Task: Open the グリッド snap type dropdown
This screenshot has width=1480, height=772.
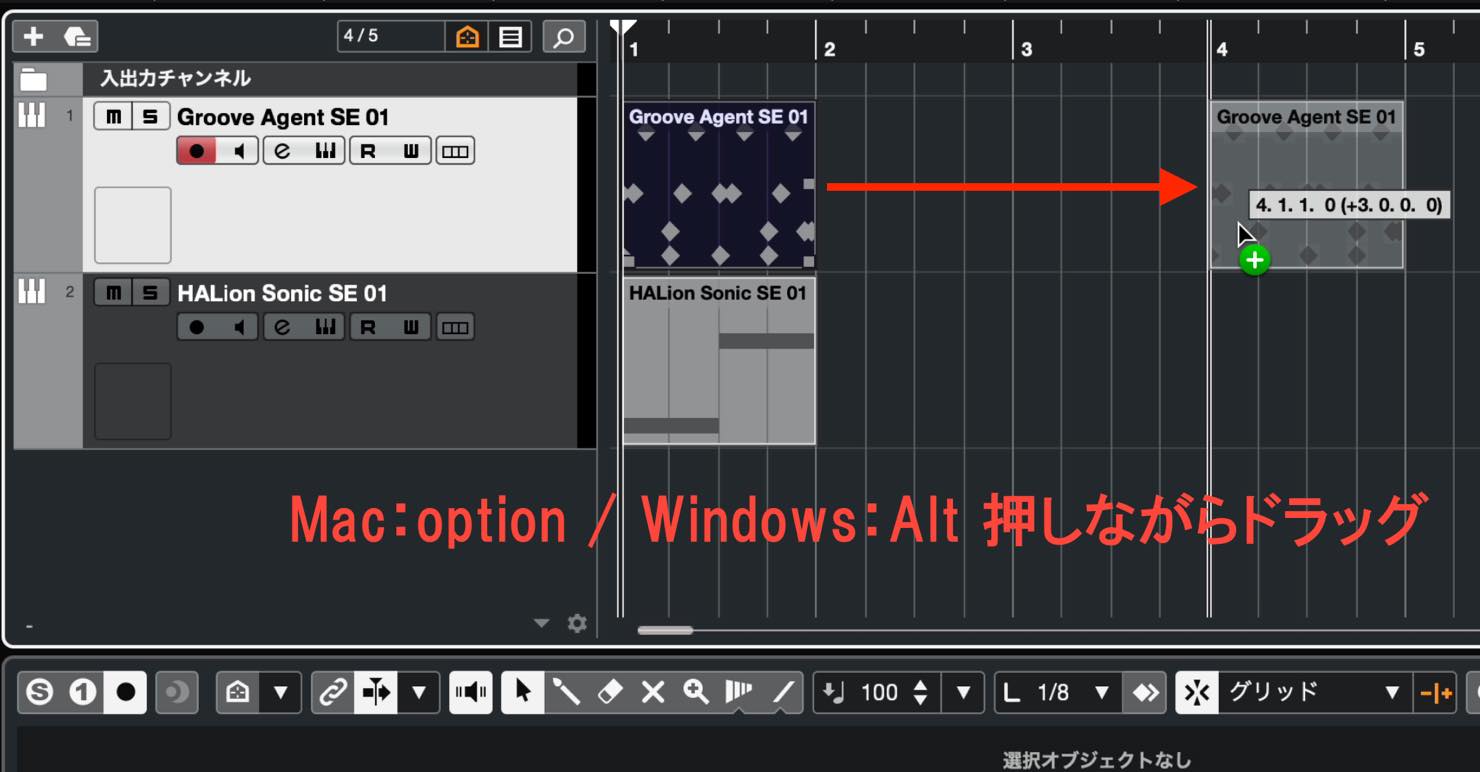Action: click(x=1390, y=692)
